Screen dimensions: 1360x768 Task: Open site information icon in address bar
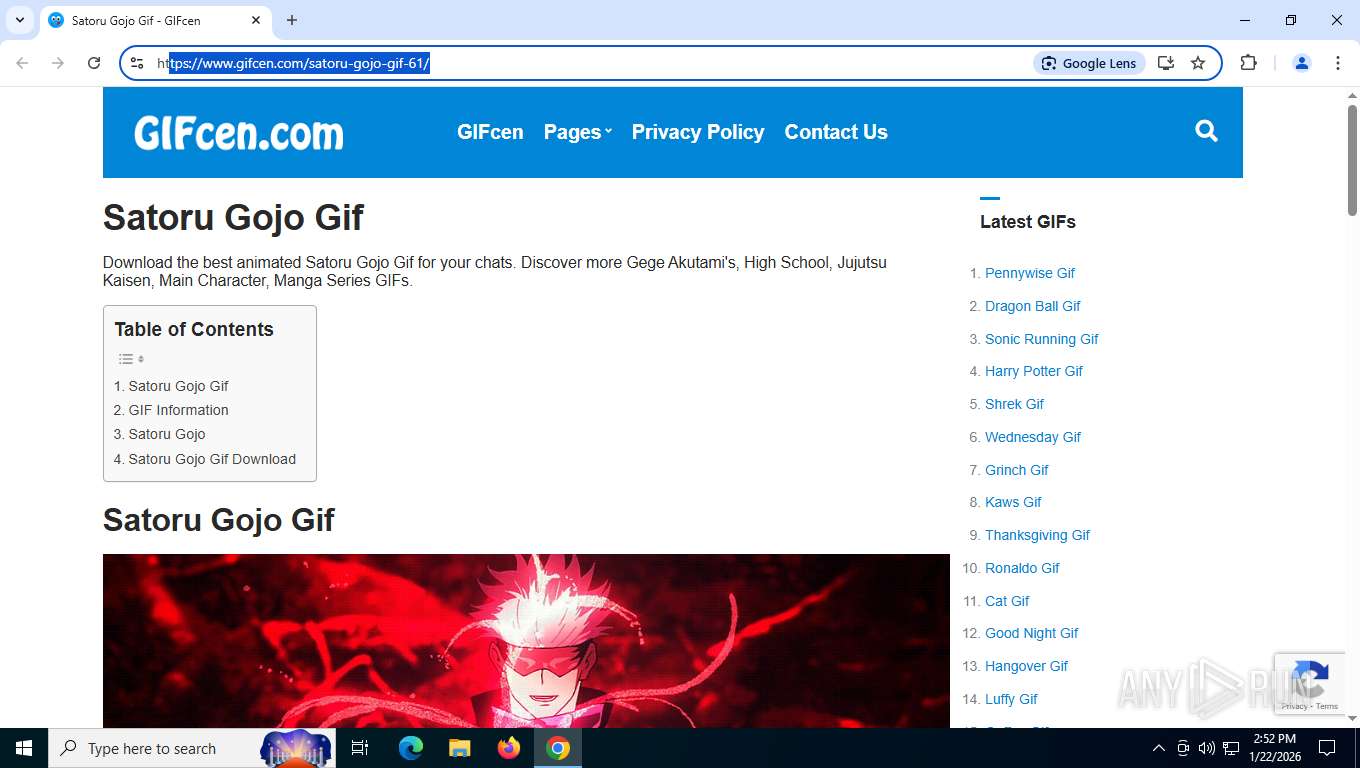(x=137, y=63)
